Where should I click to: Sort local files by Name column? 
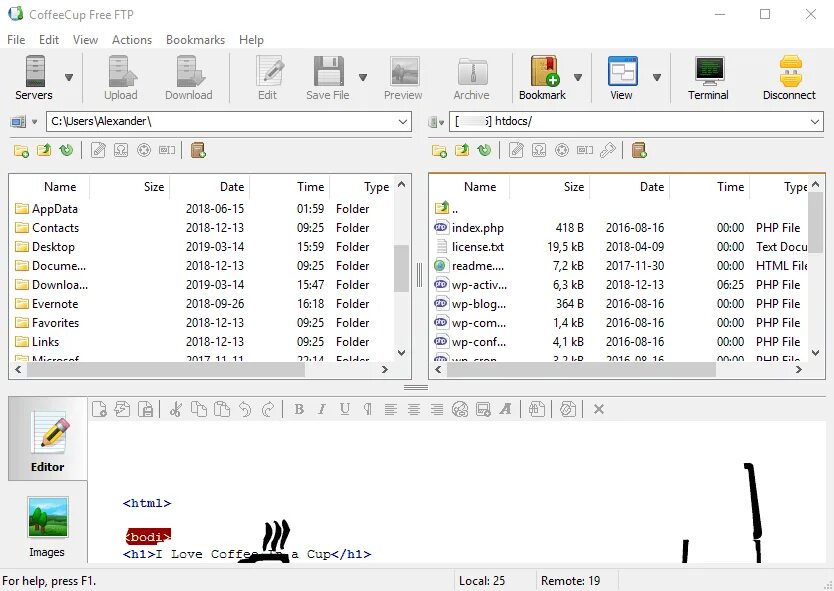click(x=60, y=187)
